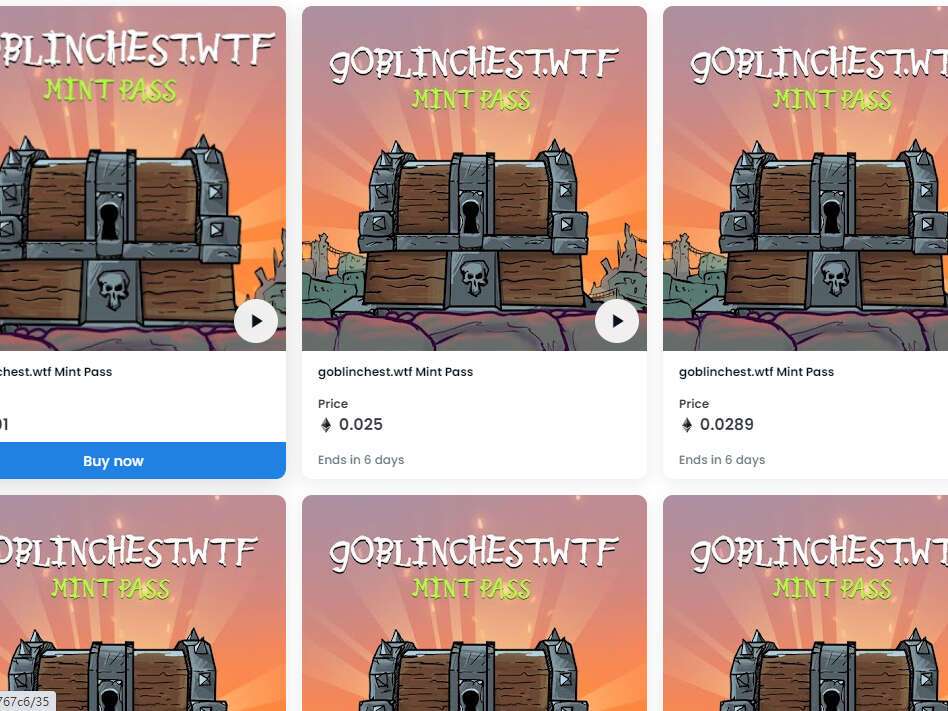Image resolution: width=948 pixels, height=711 pixels.
Task: Click the 0.025 price value
Action: click(x=361, y=424)
